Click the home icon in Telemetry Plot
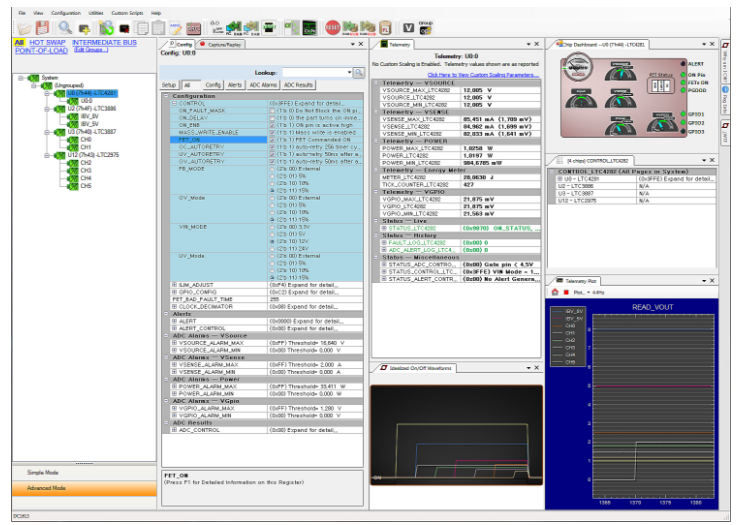Screen dimensions: 743x525 (x=555, y=292)
